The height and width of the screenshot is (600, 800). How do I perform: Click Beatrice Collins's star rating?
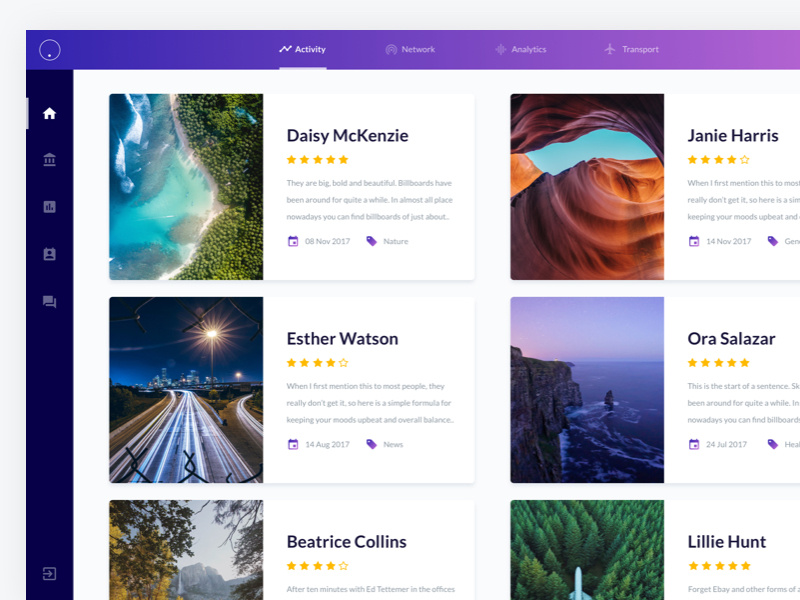pyautogui.click(x=317, y=566)
